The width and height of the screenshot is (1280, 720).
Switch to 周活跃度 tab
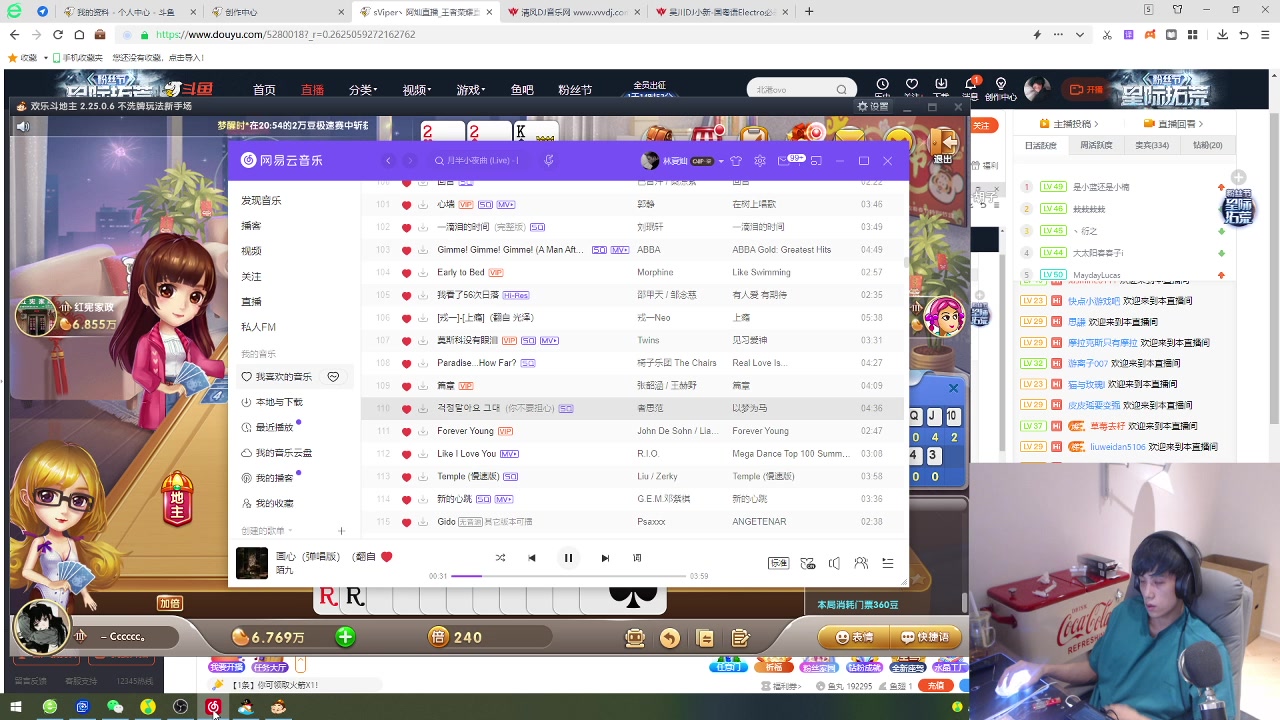point(1096,145)
